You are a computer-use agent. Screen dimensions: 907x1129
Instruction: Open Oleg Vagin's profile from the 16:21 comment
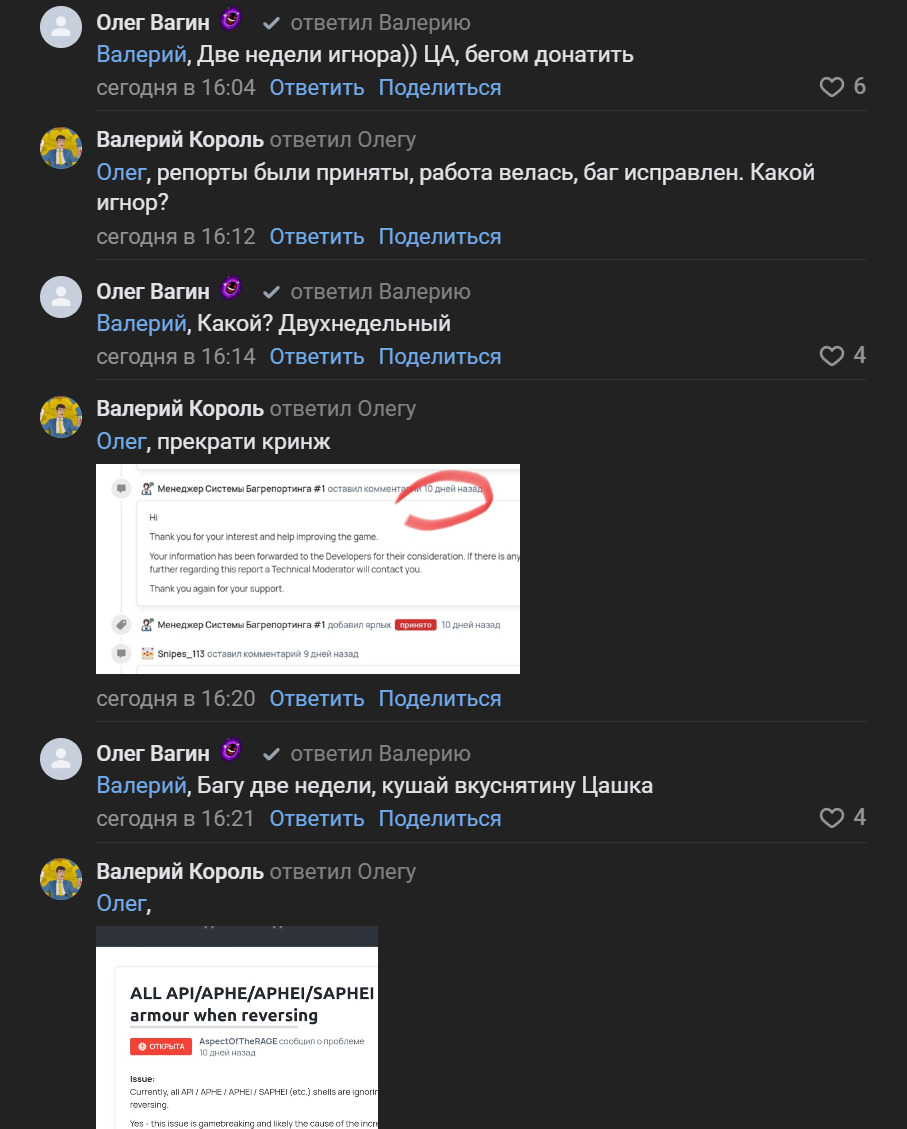click(153, 754)
